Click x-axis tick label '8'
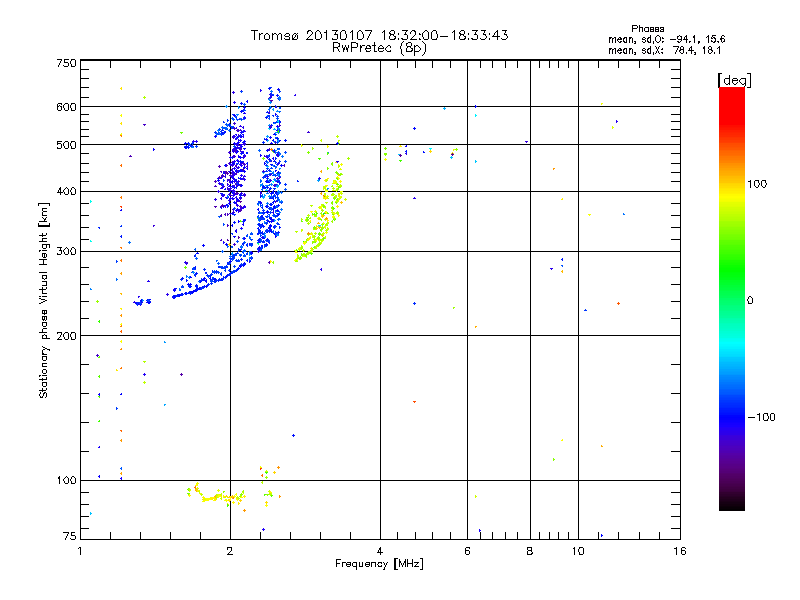800x600 pixels. point(530,551)
